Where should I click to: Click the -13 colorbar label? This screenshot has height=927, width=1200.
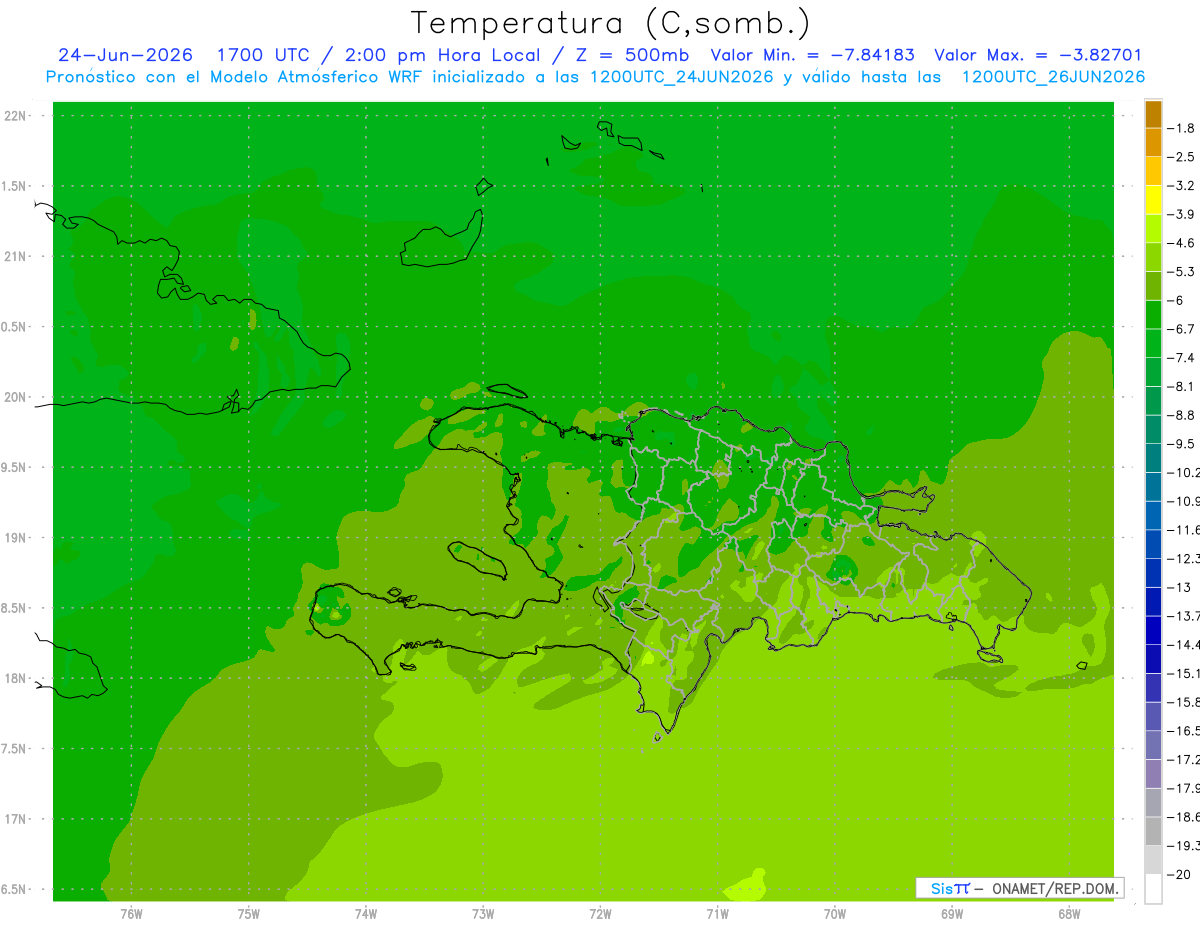(x=1178, y=587)
